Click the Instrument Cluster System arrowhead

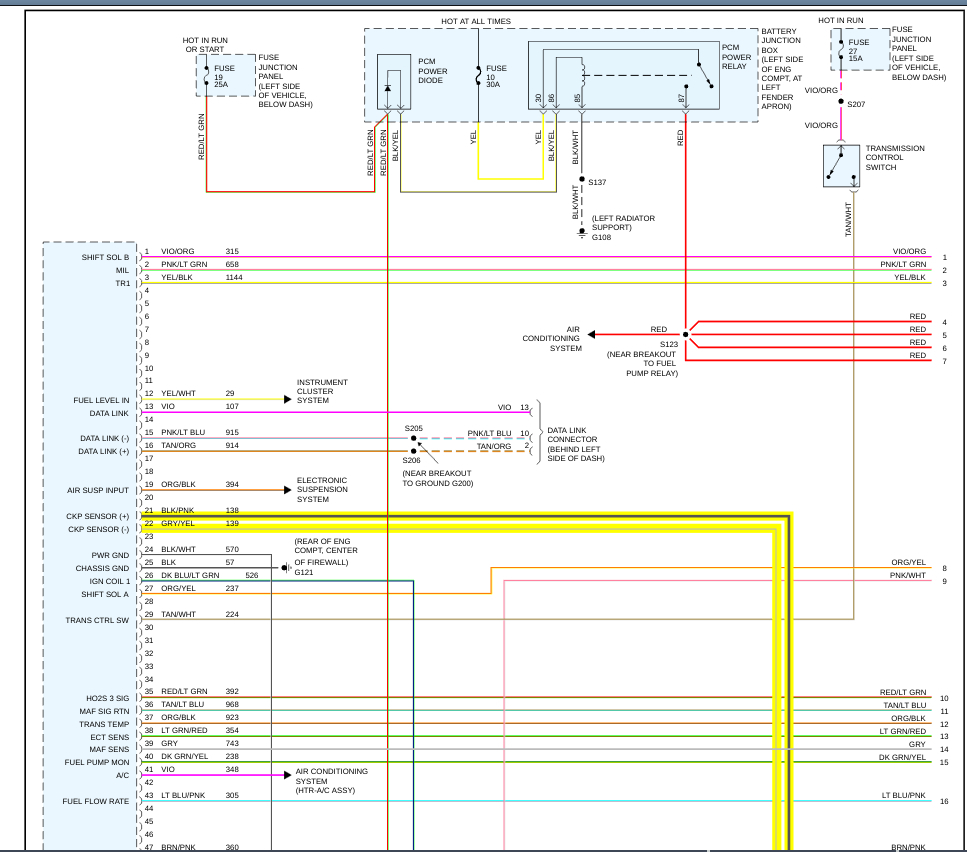(x=288, y=399)
